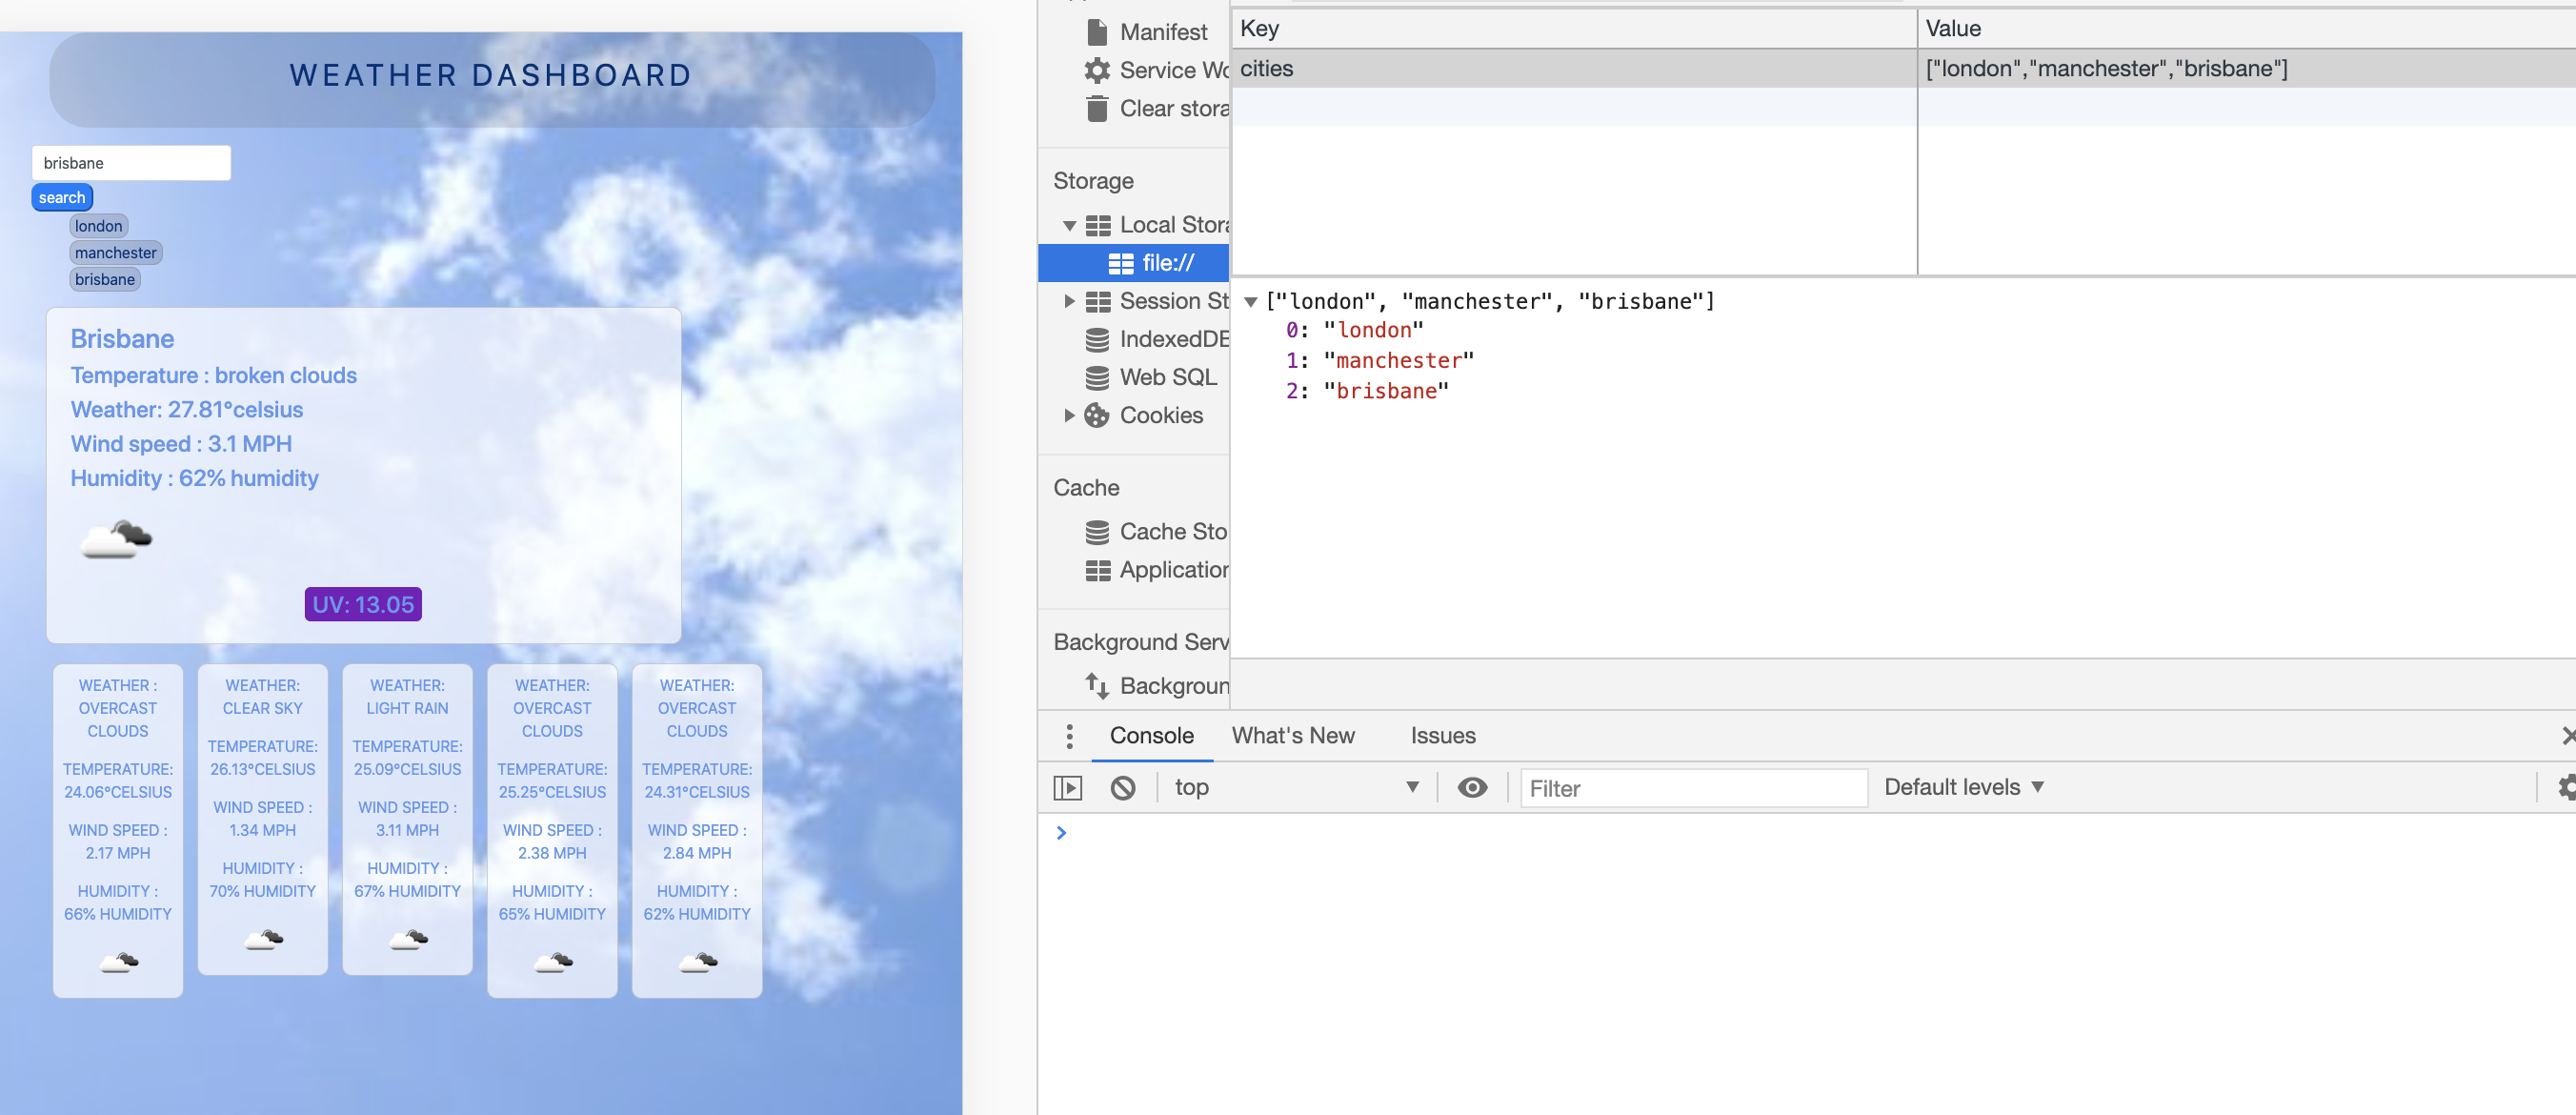The height and width of the screenshot is (1115, 2576).
Task: Toggle the console sidebar open
Action: [1069, 787]
